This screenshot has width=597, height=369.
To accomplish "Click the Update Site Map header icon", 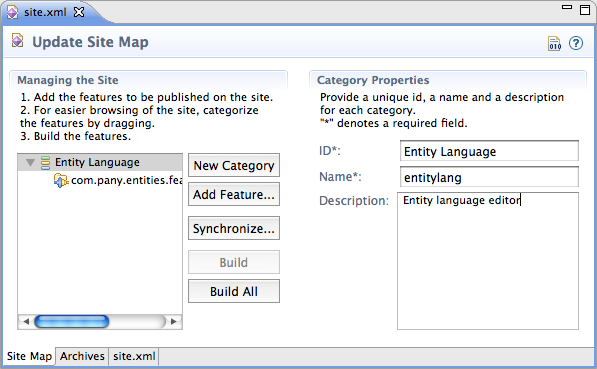I will coord(17,41).
